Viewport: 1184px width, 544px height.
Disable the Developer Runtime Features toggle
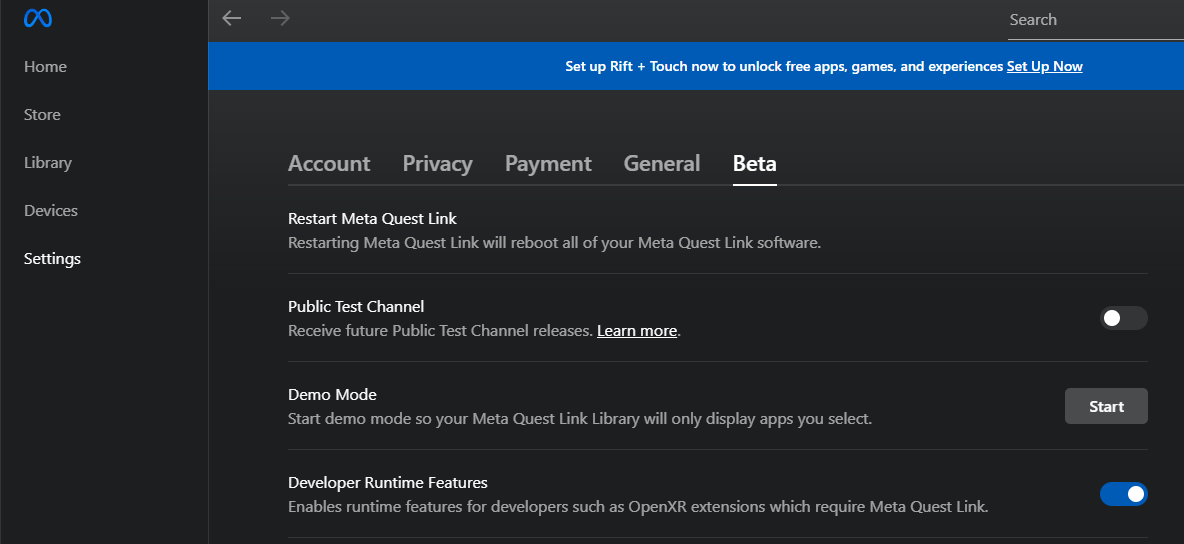point(1123,494)
